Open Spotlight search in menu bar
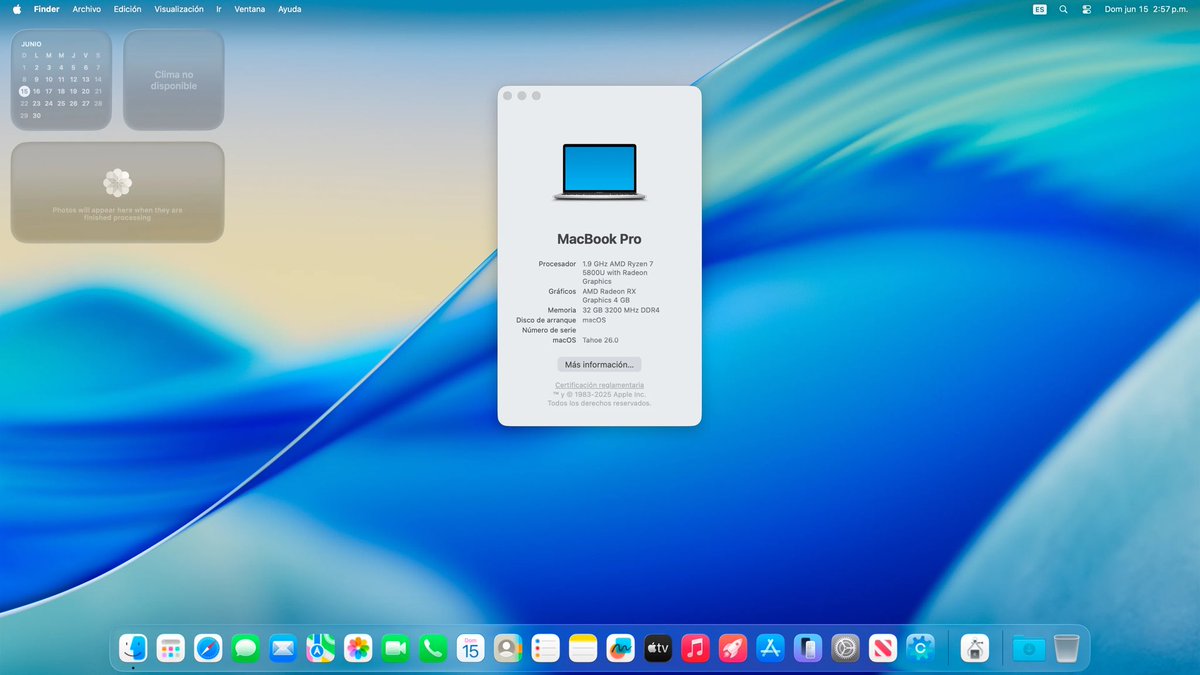1200x675 pixels. click(x=1063, y=9)
